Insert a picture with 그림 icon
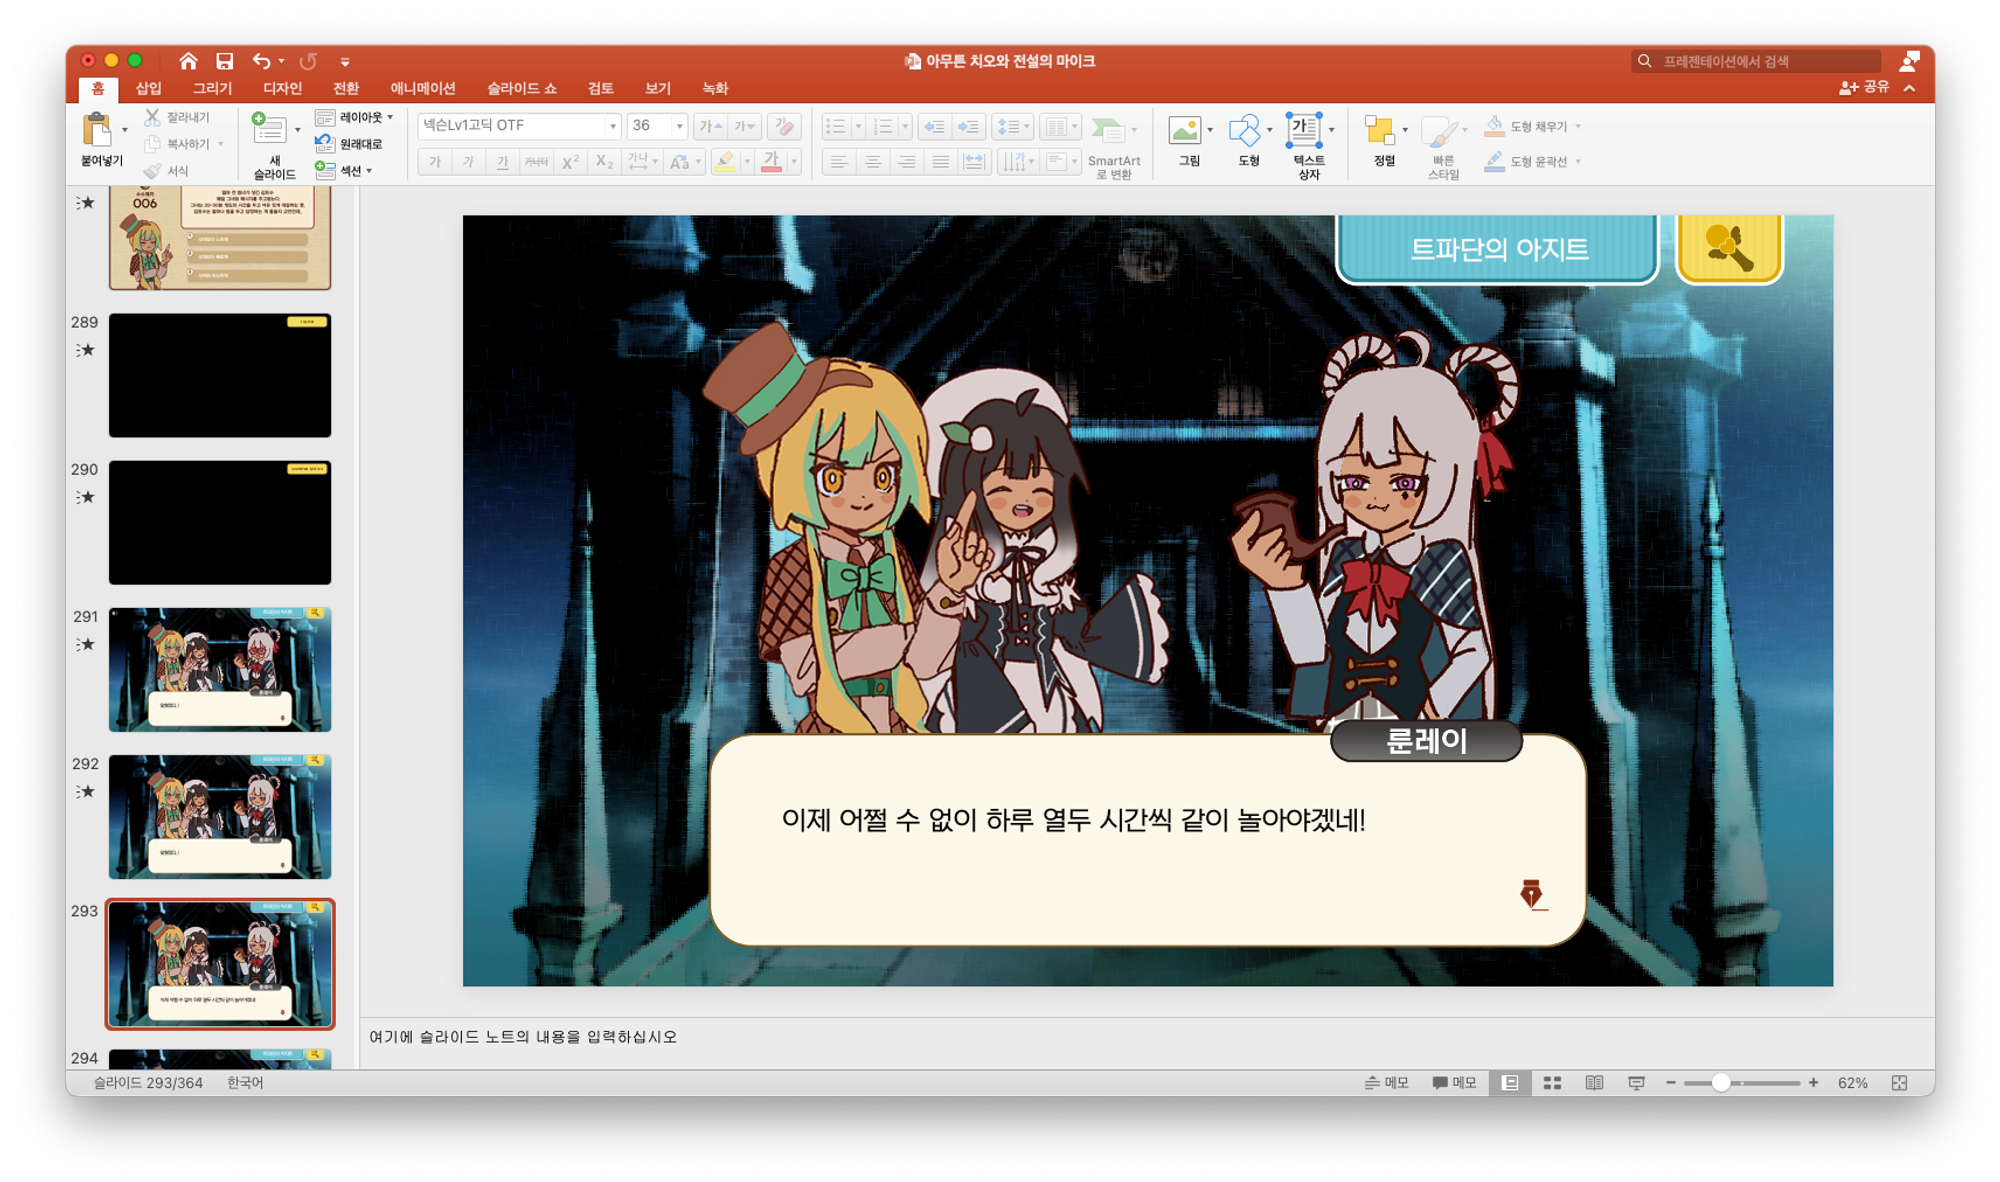Viewport: 2000px width, 1182px height. [x=1185, y=131]
